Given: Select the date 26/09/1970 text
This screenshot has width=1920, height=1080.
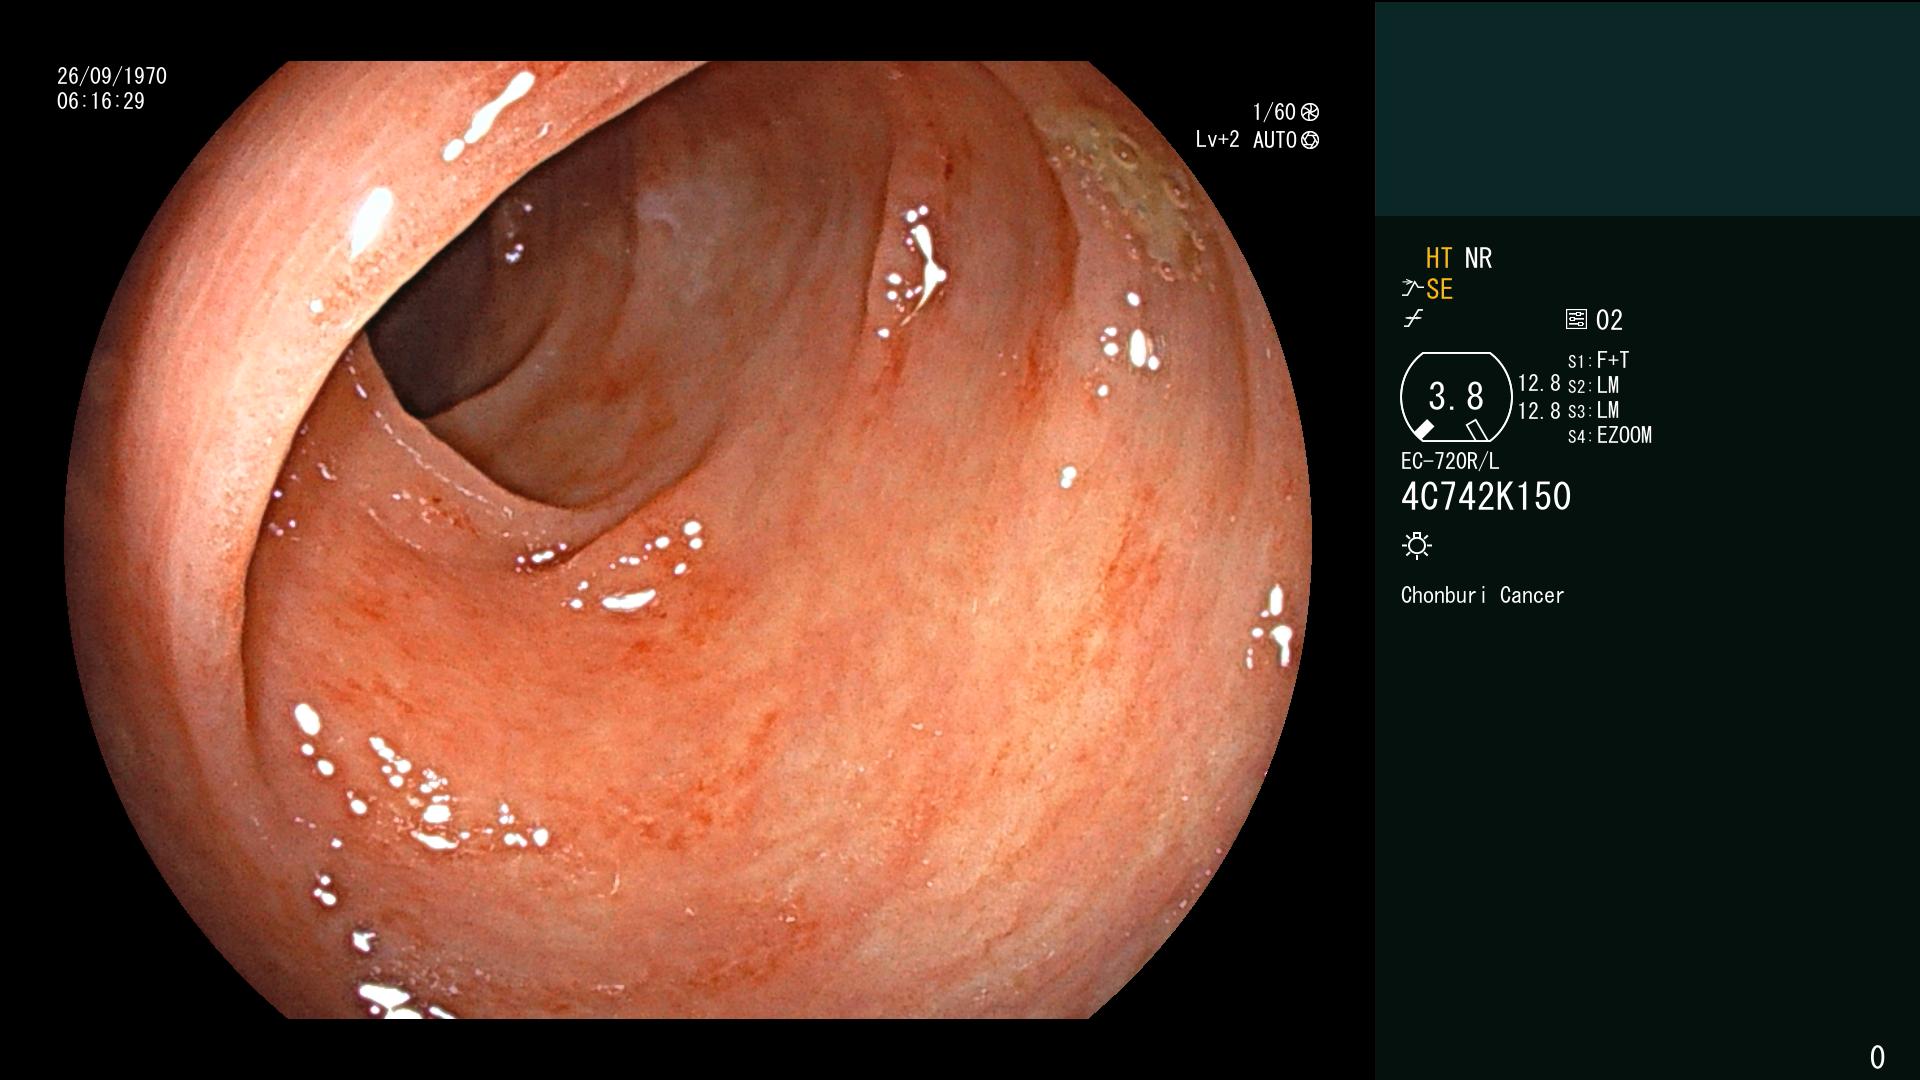Looking at the screenshot, I should pos(112,76).
